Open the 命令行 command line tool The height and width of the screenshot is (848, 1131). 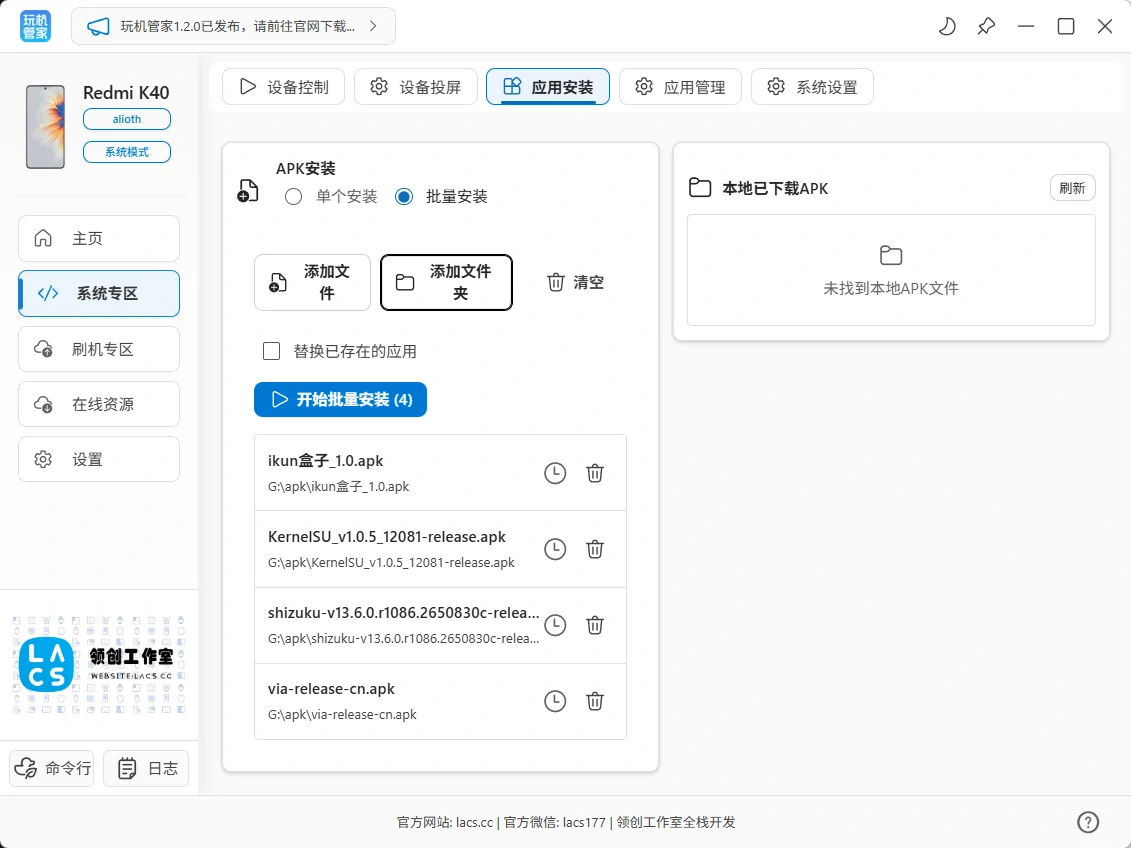click(x=51, y=768)
